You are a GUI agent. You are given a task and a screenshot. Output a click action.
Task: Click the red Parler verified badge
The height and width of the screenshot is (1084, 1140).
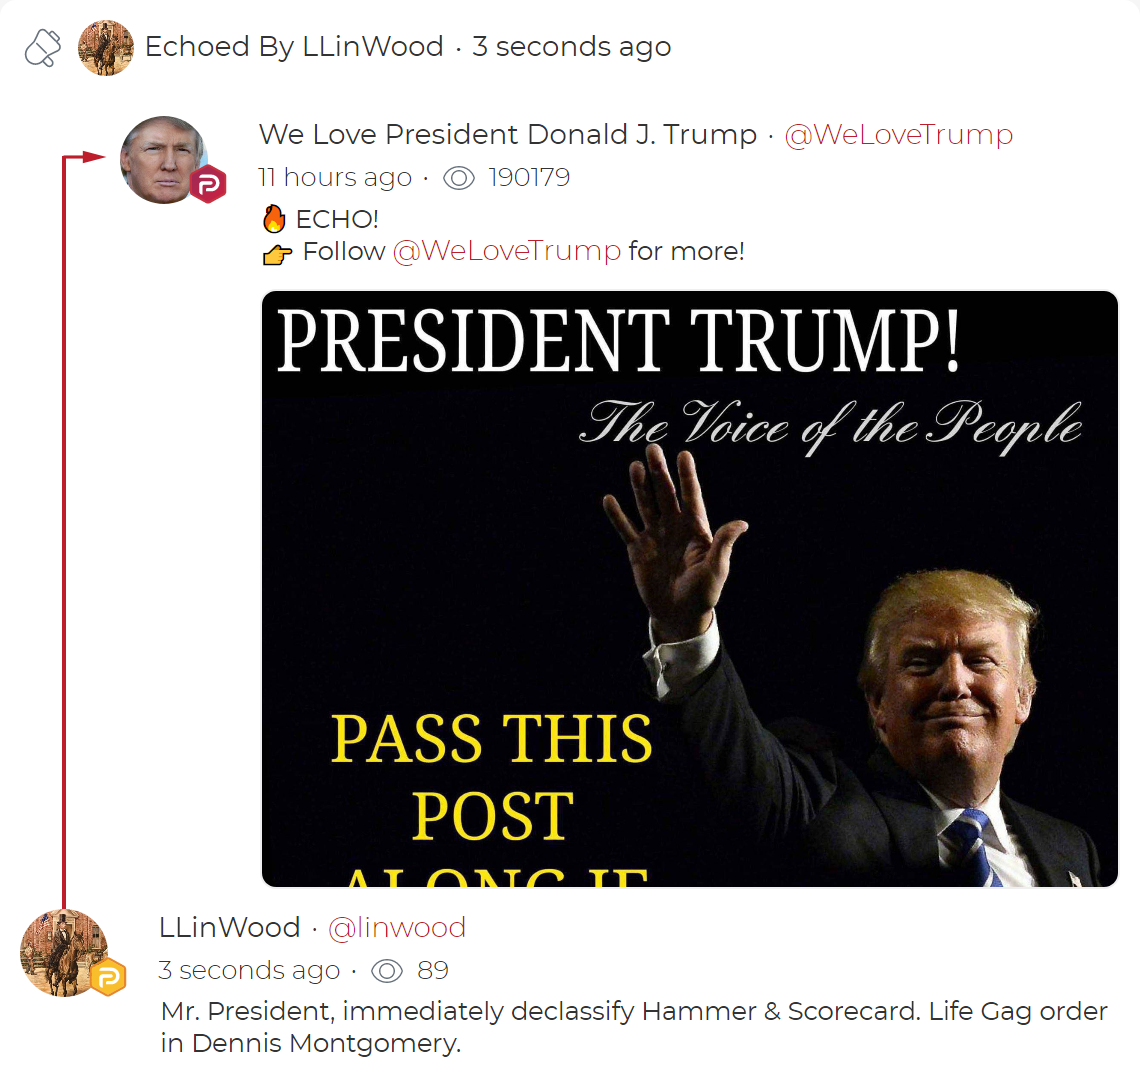[x=209, y=184]
